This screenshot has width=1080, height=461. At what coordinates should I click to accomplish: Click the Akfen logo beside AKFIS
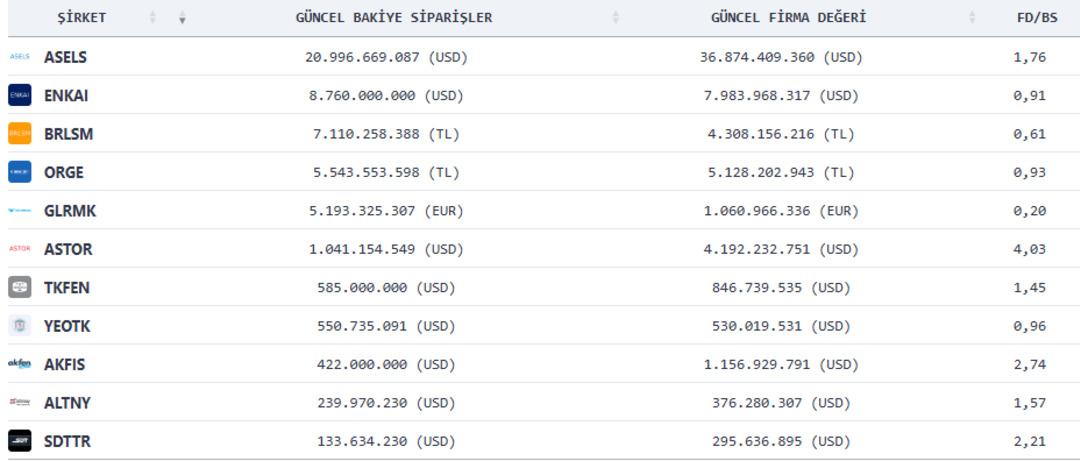(x=20, y=364)
